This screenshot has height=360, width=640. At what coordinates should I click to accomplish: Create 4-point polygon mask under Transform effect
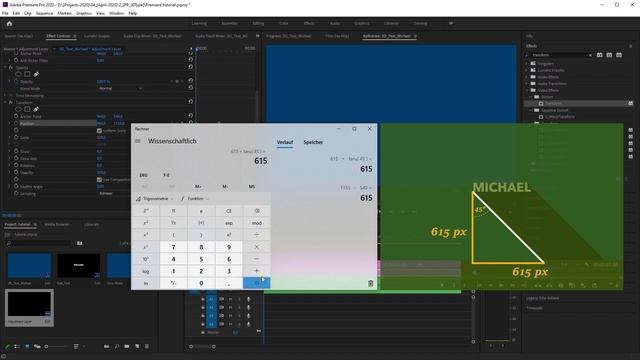click(x=27, y=109)
